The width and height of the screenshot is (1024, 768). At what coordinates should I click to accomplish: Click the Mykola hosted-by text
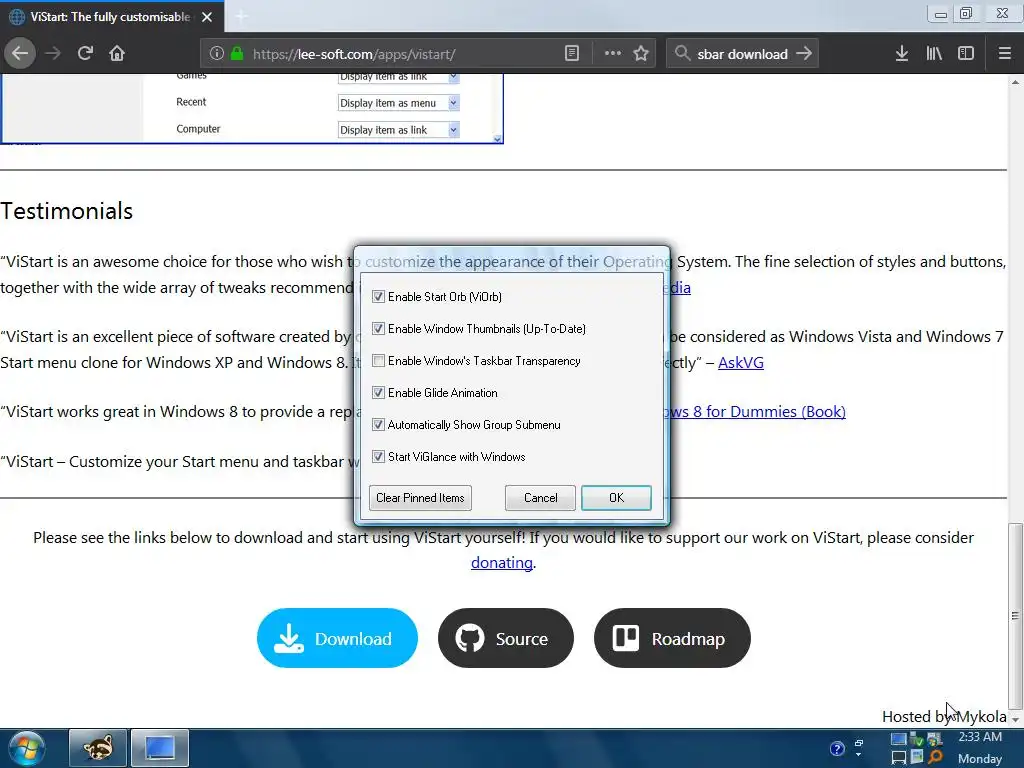click(980, 716)
